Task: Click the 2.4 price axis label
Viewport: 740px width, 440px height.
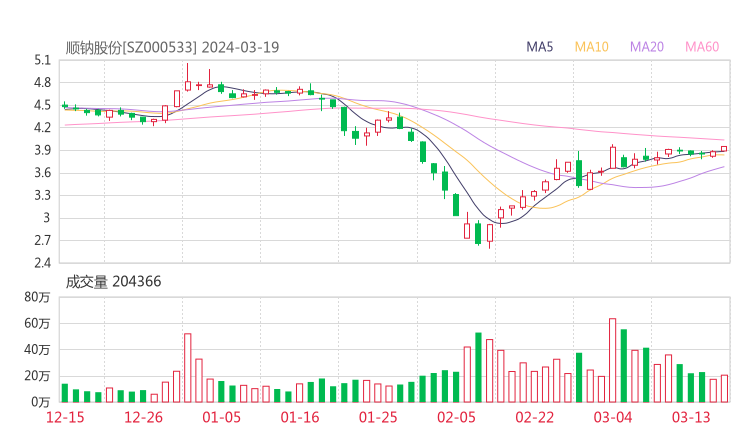Action: click(x=42, y=263)
